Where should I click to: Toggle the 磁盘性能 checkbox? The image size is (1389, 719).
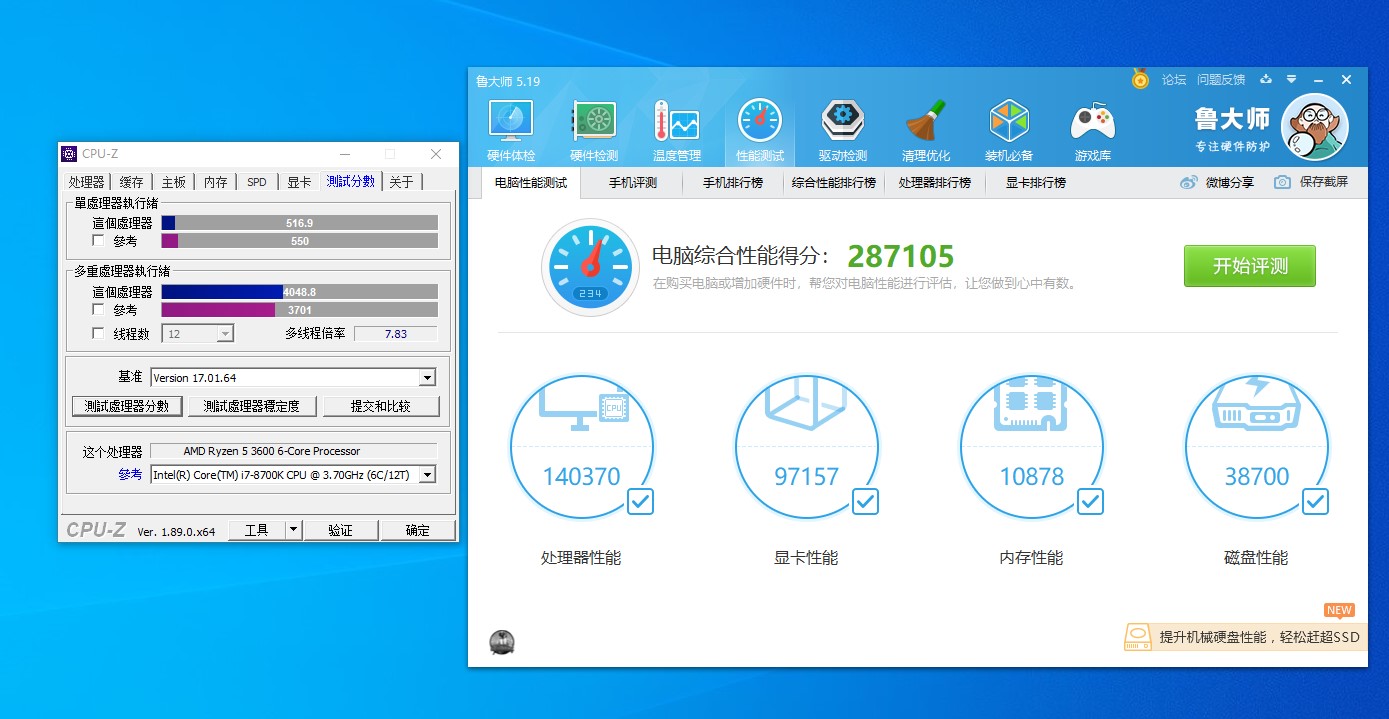[1315, 501]
